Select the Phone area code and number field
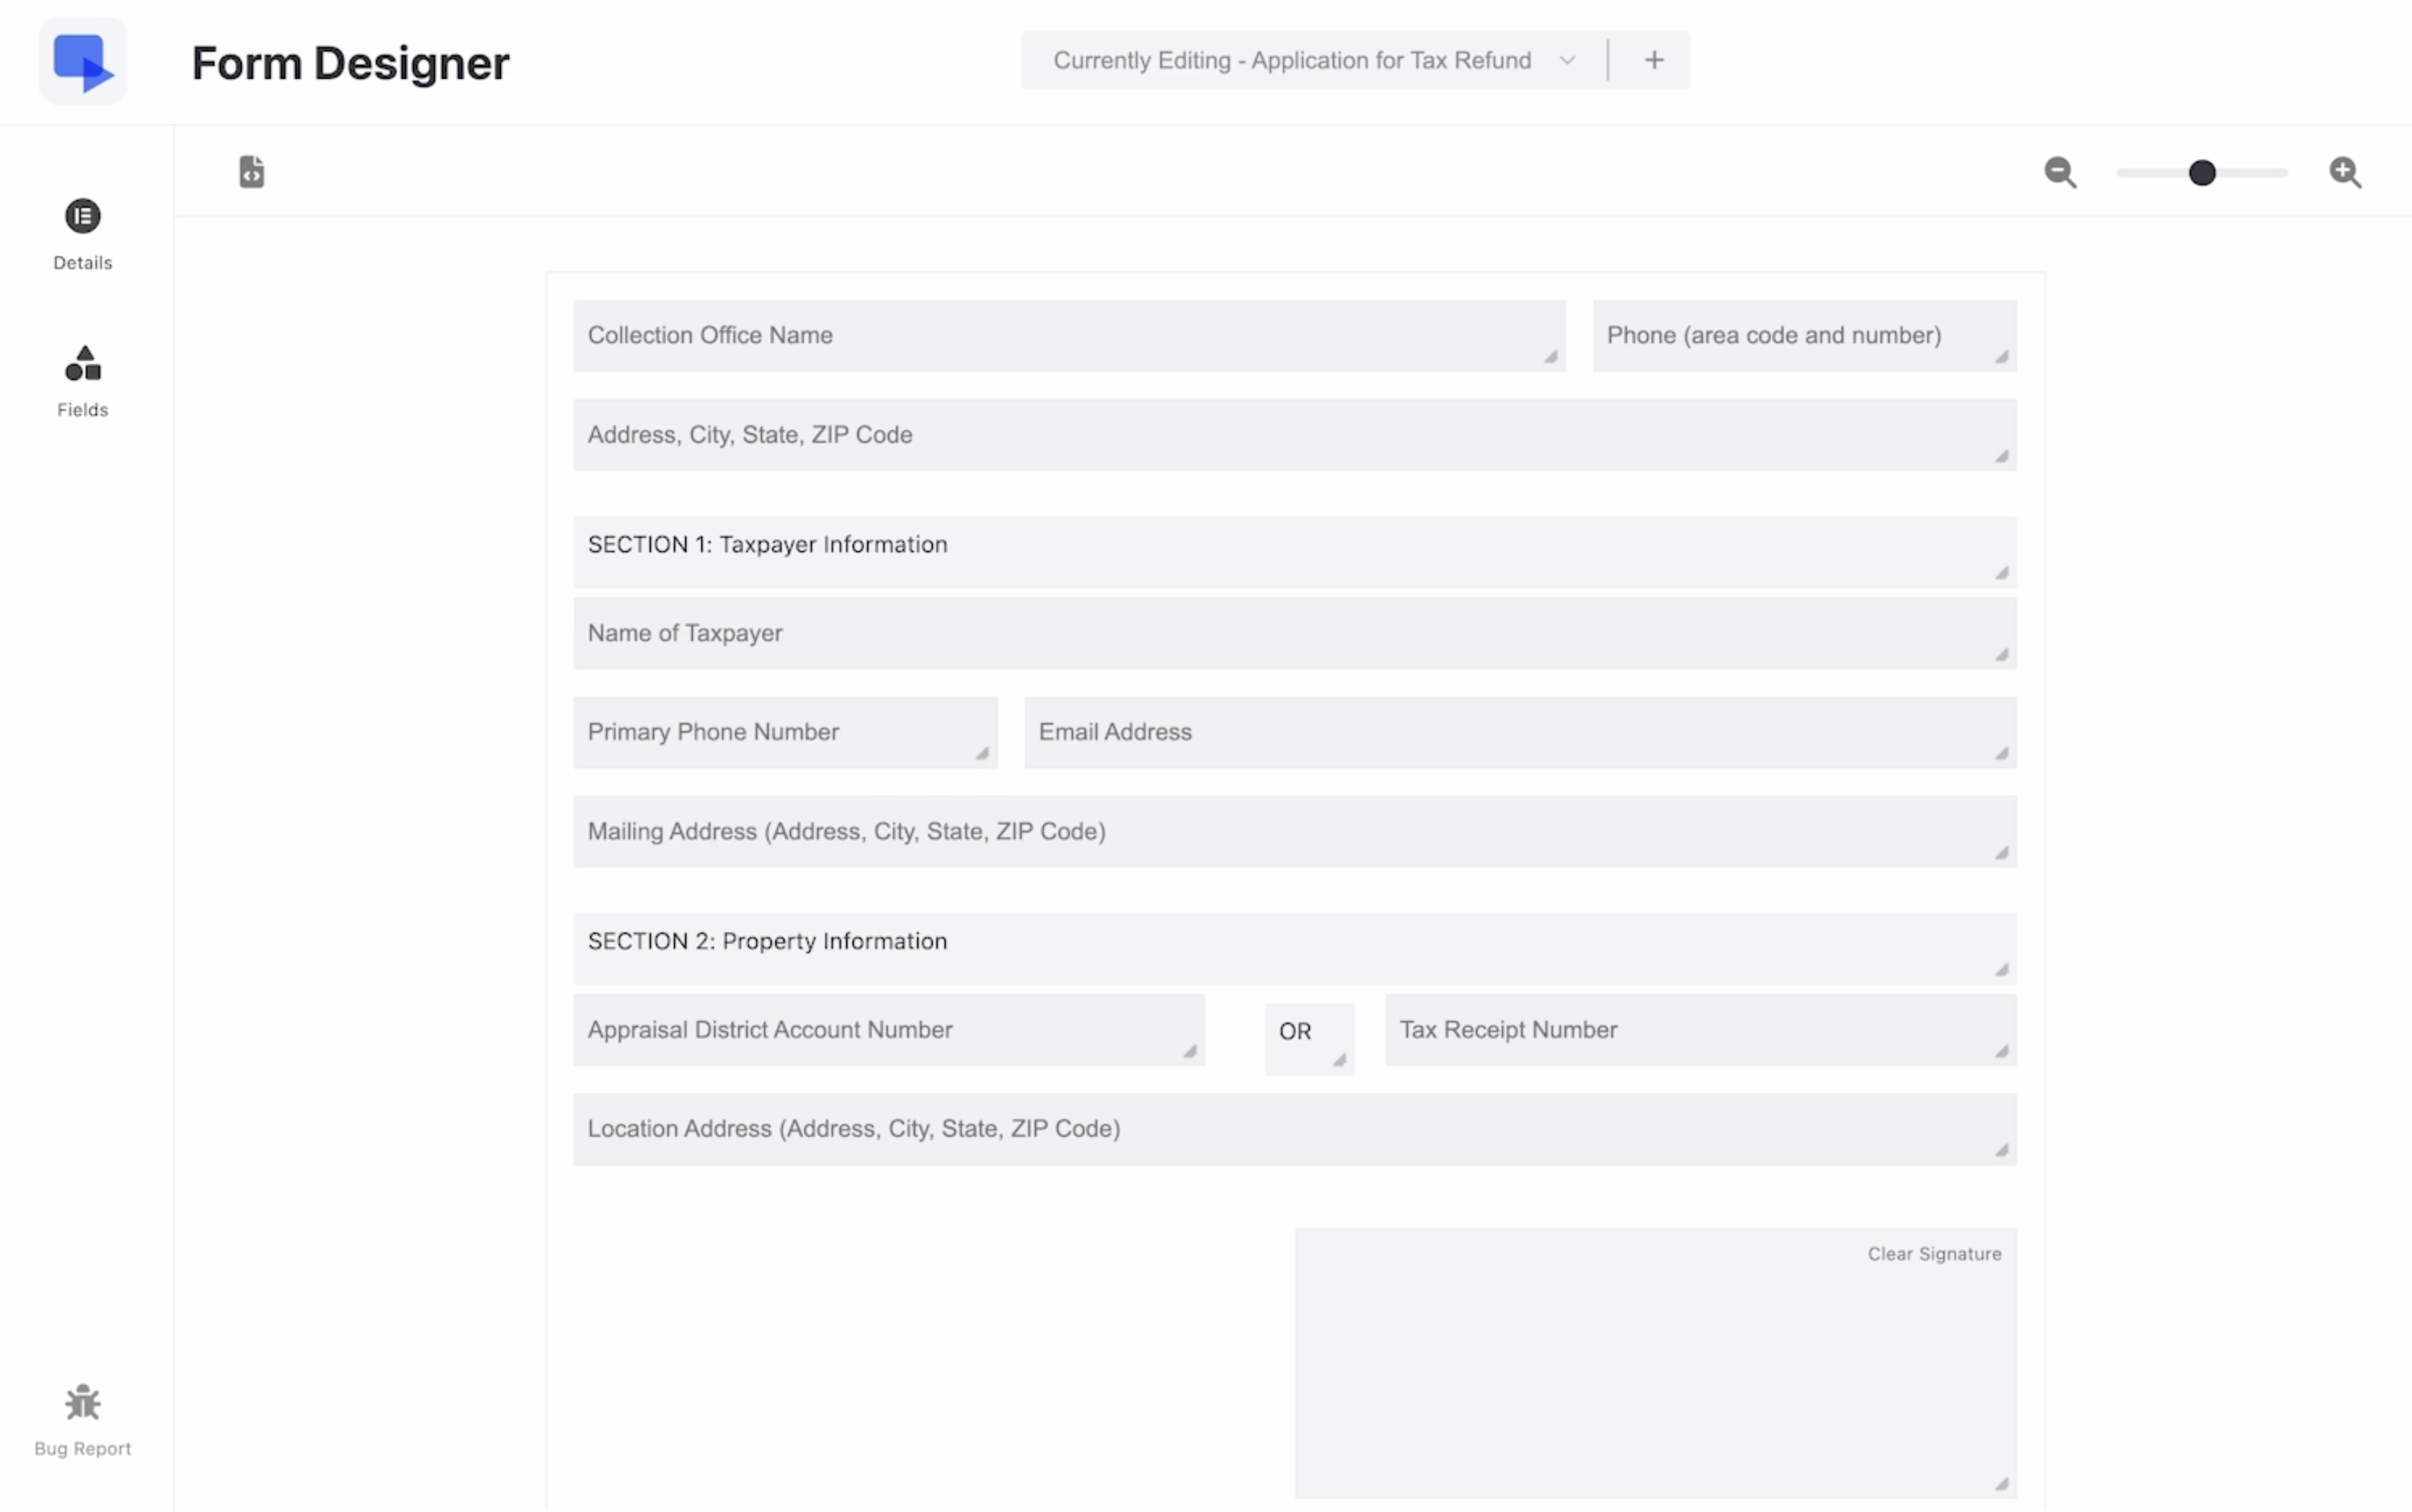 pyautogui.click(x=1803, y=335)
